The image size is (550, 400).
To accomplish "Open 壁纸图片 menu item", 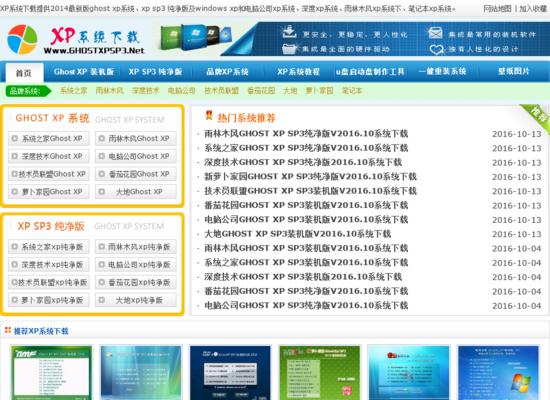I will point(514,71).
